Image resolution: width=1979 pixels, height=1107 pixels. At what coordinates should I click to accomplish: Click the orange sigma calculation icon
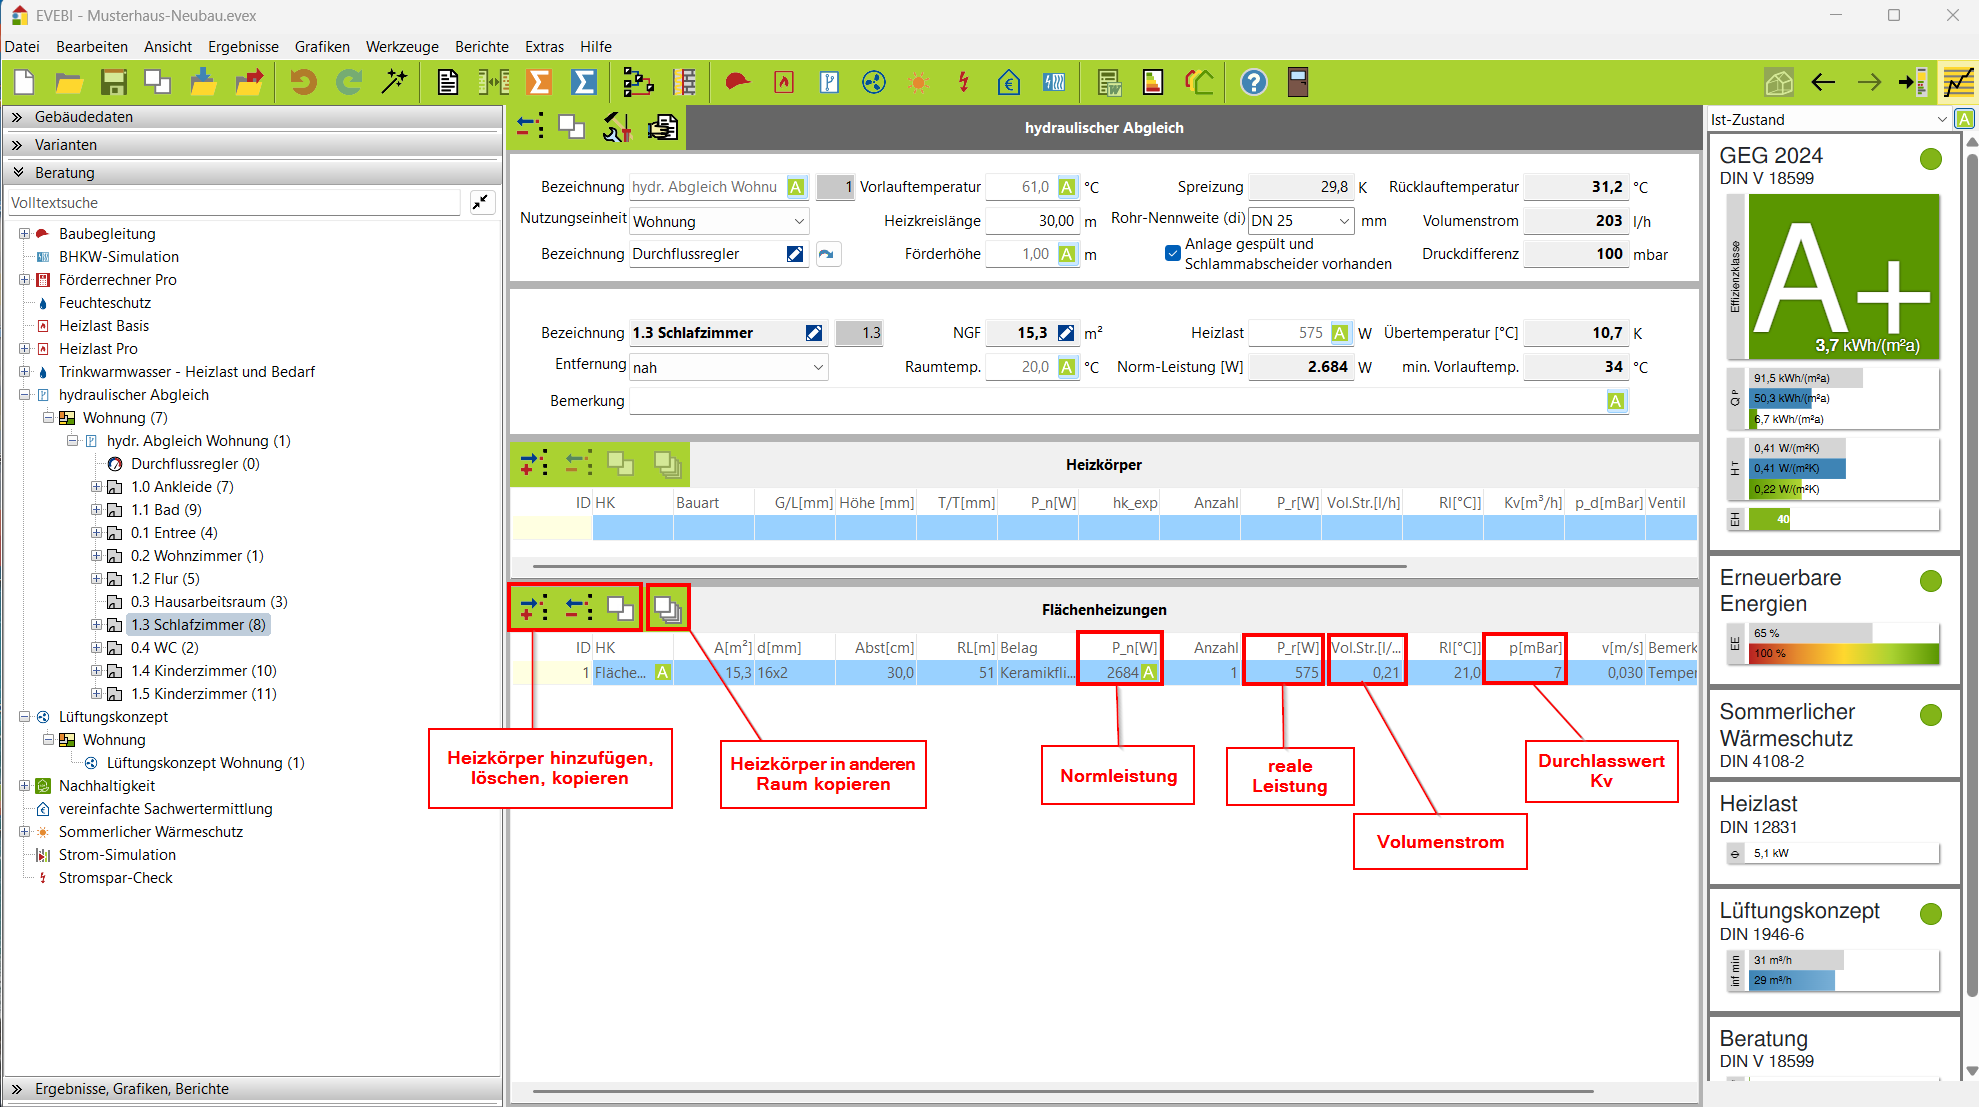point(539,82)
